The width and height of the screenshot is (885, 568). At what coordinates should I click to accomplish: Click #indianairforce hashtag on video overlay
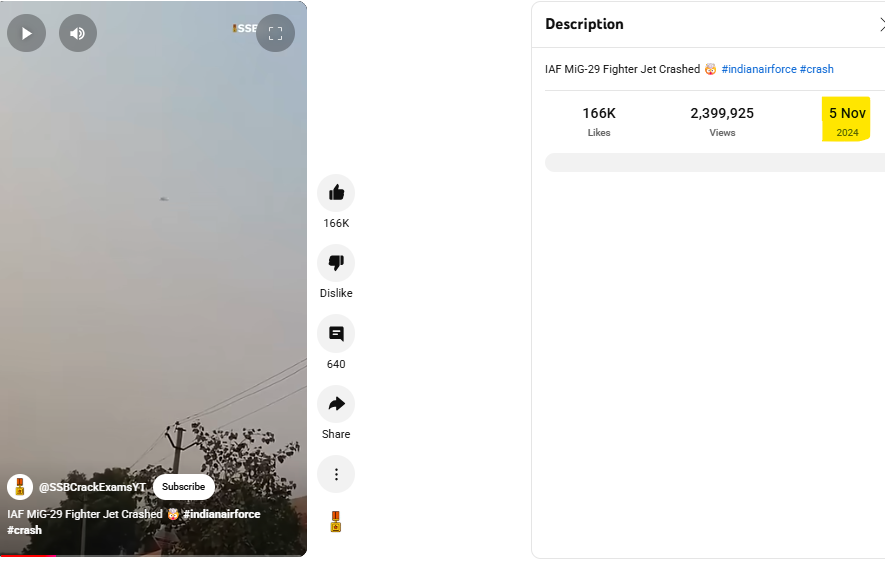[x=222, y=514]
